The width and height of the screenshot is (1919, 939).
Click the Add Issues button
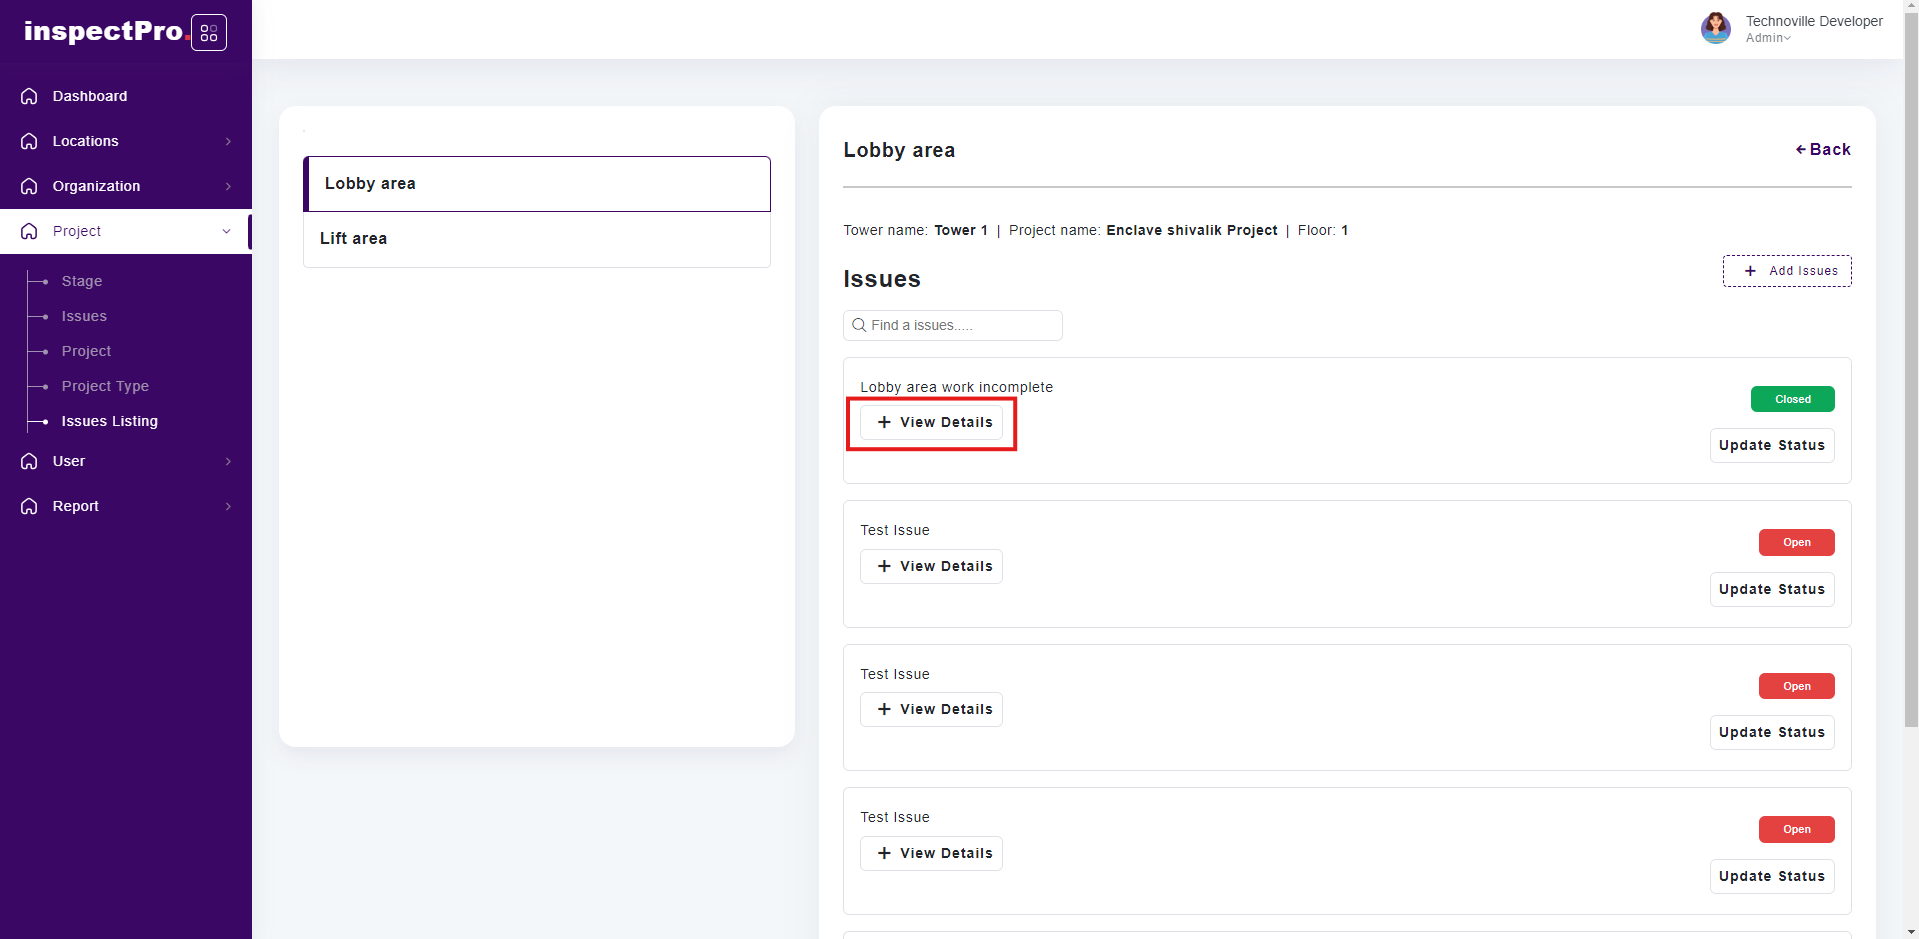(1786, 271)
